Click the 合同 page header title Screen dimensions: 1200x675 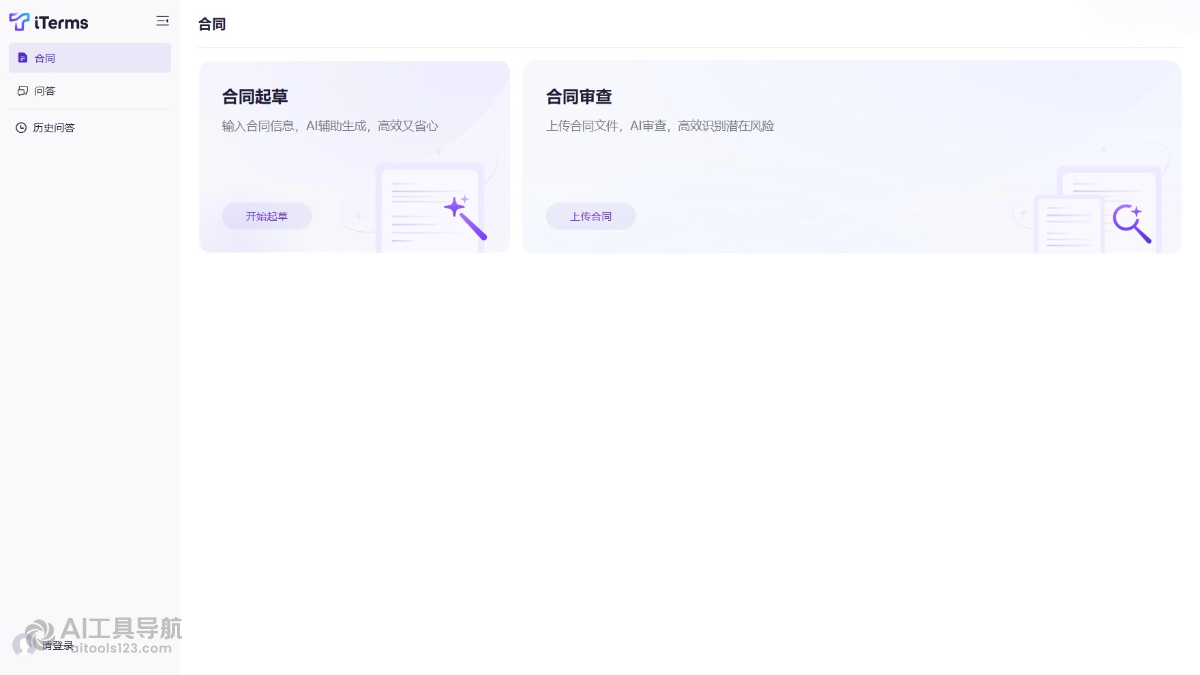212,24
